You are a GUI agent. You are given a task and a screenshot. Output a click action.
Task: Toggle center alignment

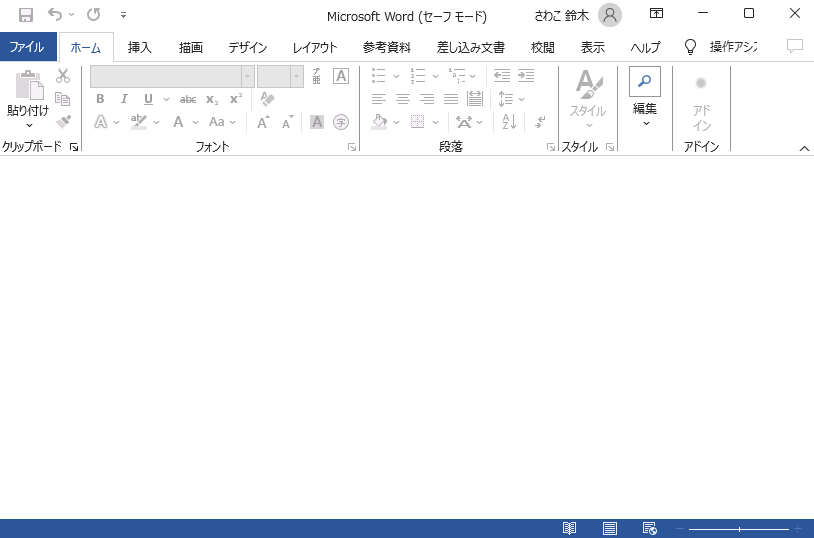[x=403, y=99]
